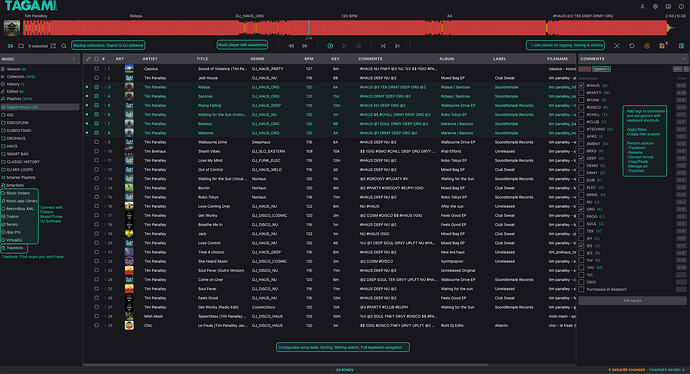690x374 pixels.
Task: Open the Session item in sidebar
Action: point(13,69)
